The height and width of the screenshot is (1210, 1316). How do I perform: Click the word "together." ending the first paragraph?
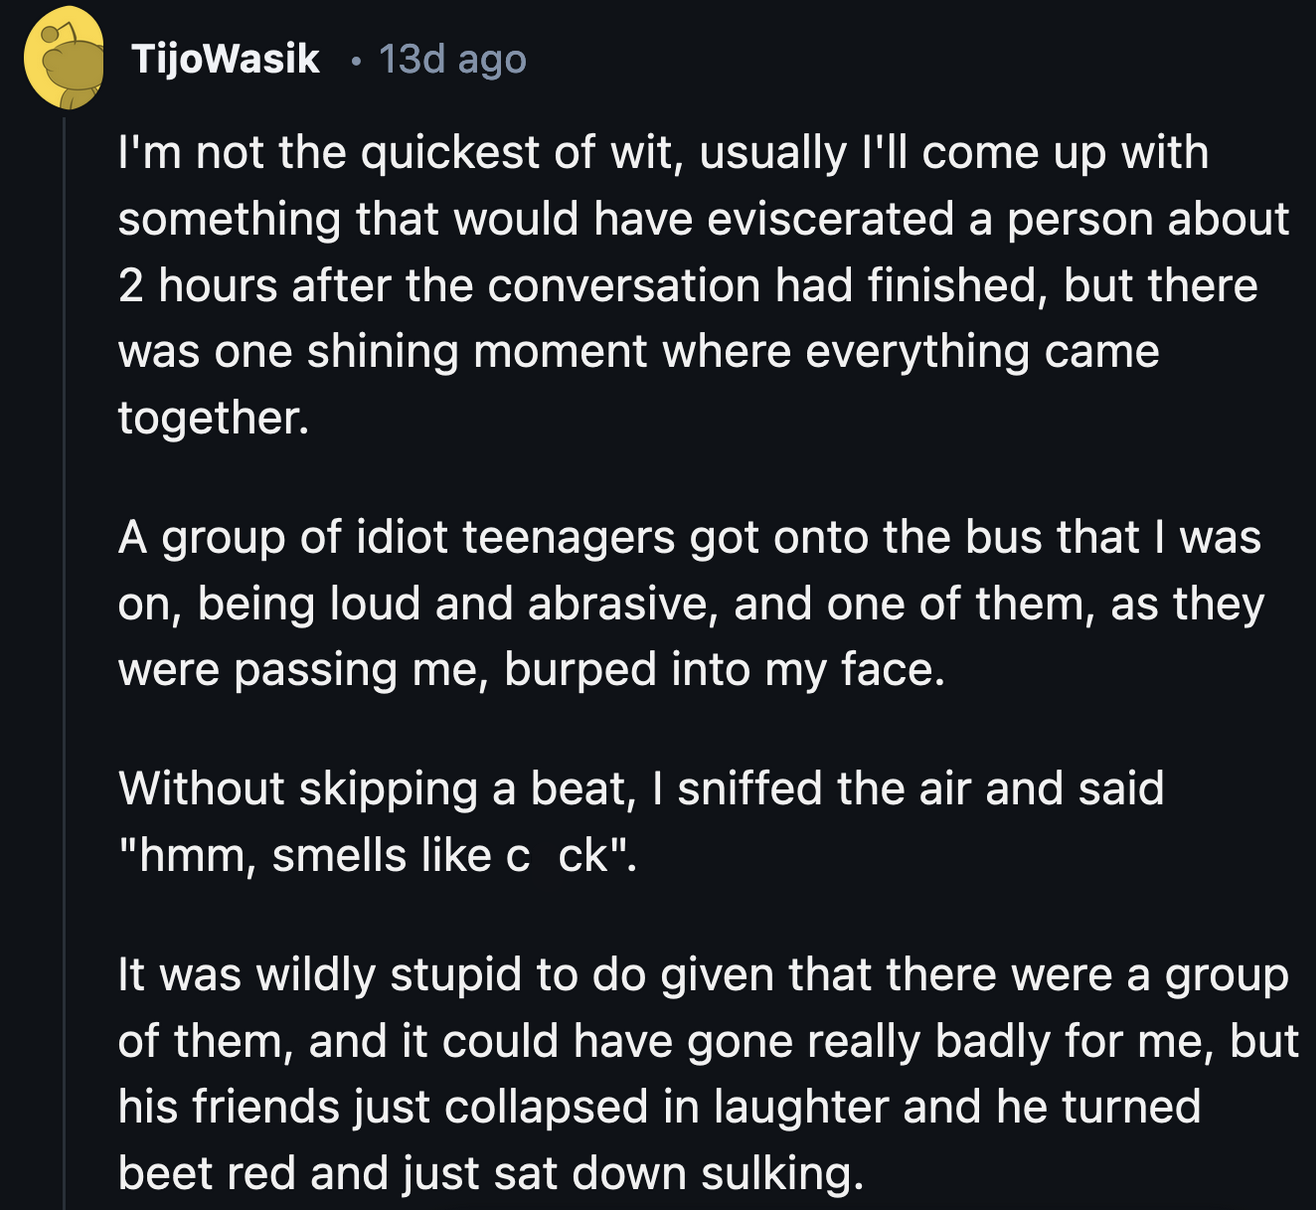[x=214, y=418]
